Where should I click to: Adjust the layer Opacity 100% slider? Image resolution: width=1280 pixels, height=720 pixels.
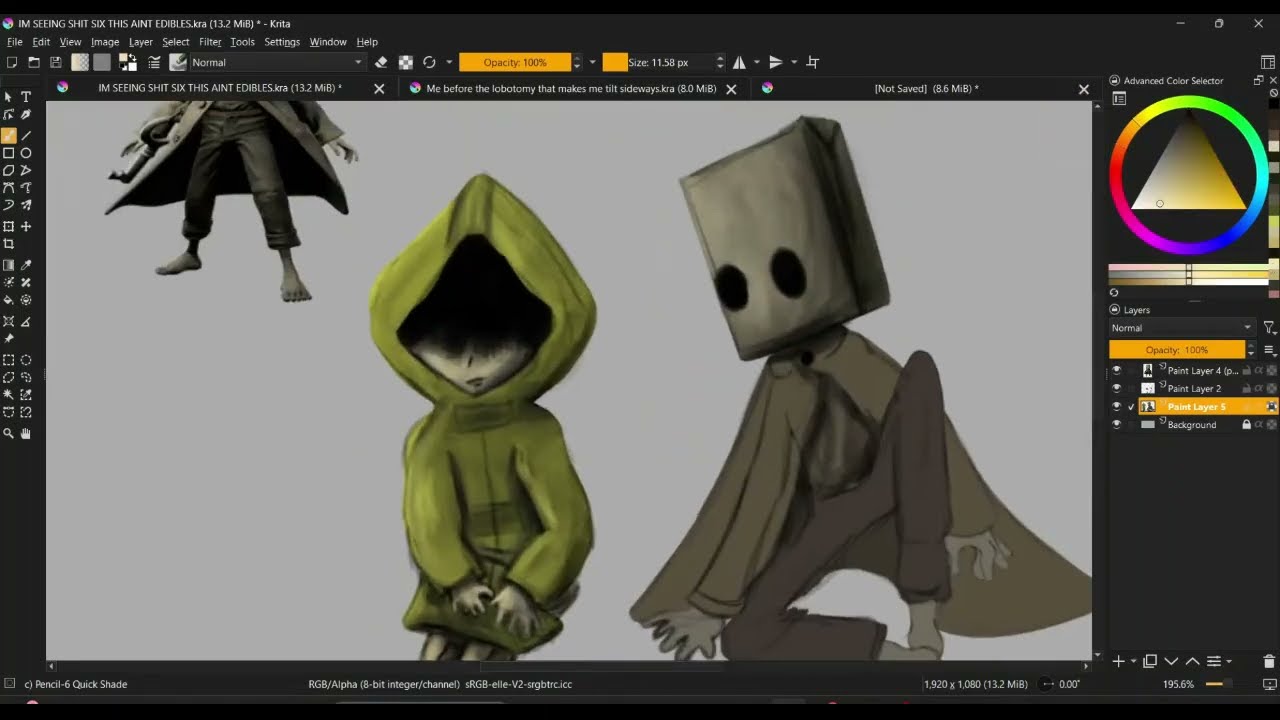point(1177,350)
